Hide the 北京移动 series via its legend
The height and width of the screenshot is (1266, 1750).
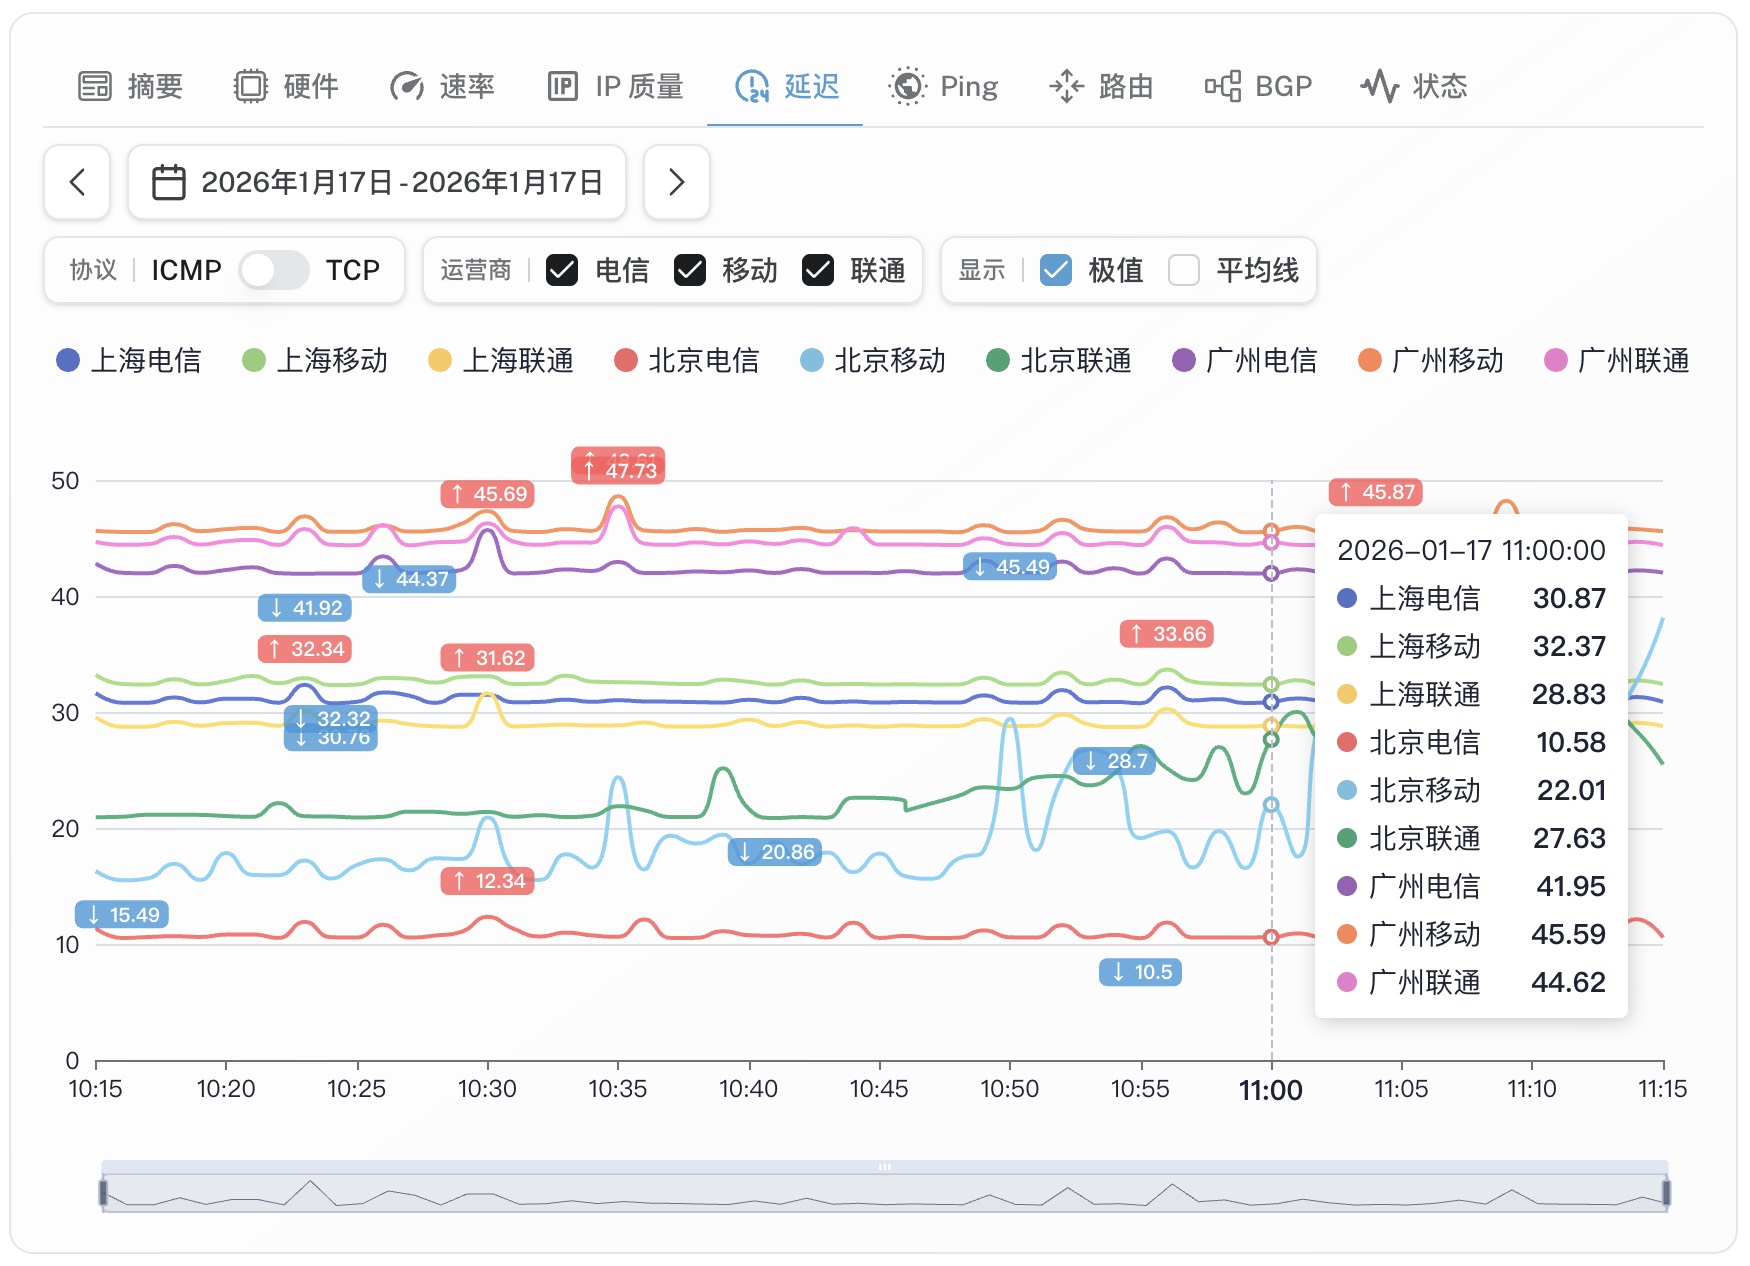[874, 360]
